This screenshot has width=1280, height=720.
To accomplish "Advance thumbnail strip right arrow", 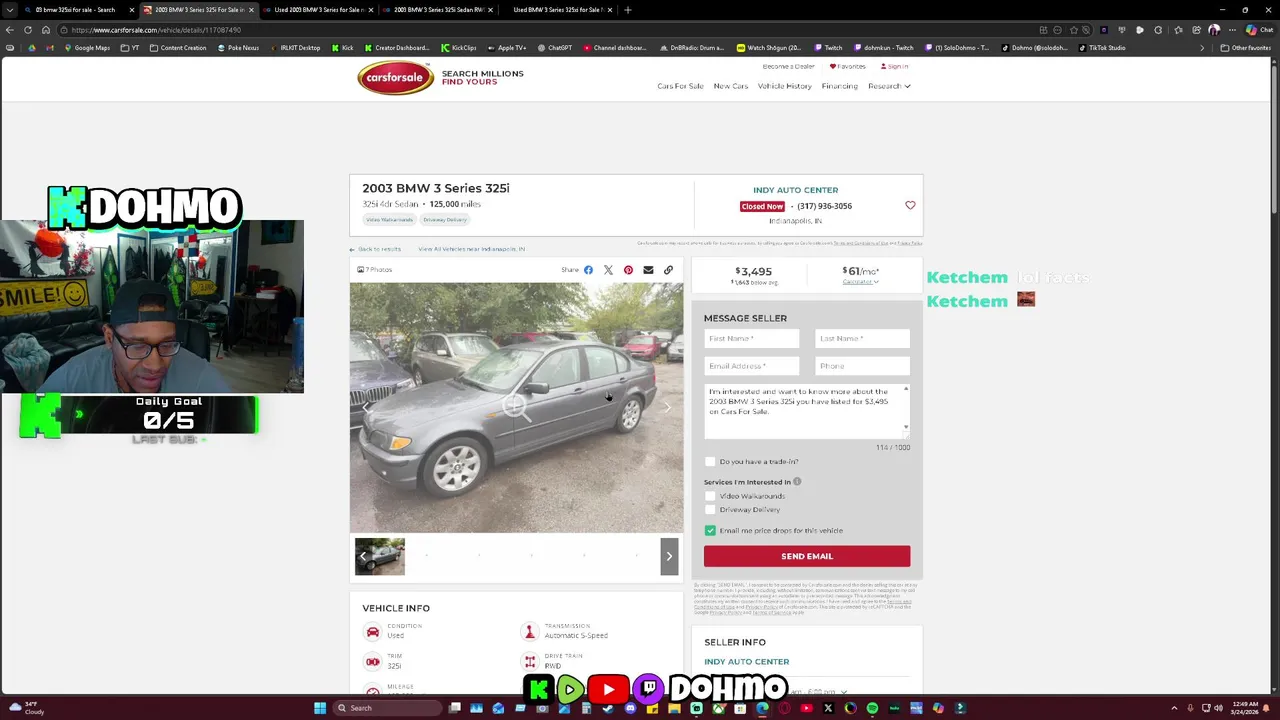I will [669, 556].
